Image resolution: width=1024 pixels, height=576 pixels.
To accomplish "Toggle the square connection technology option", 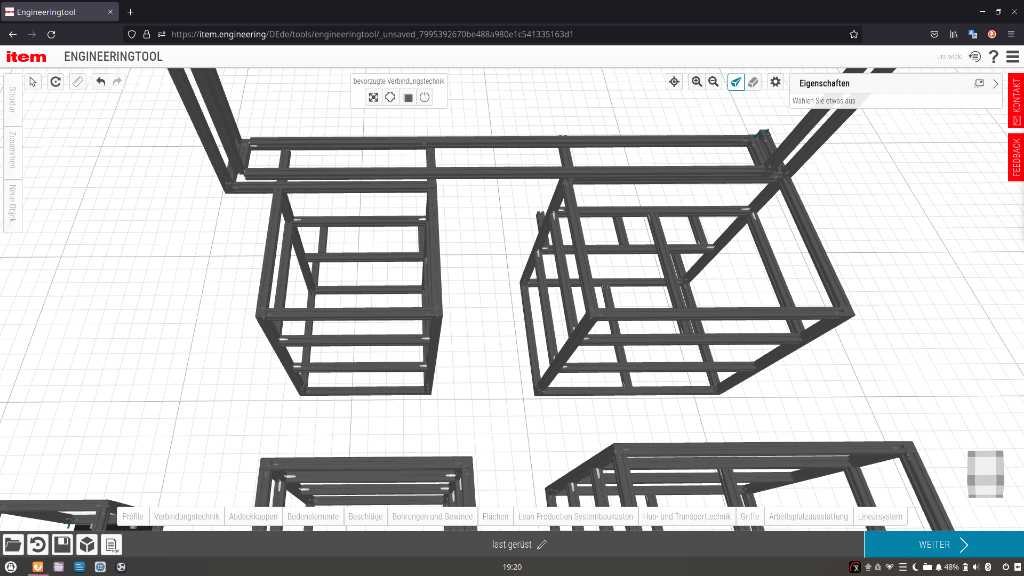I will click(408, 97).
